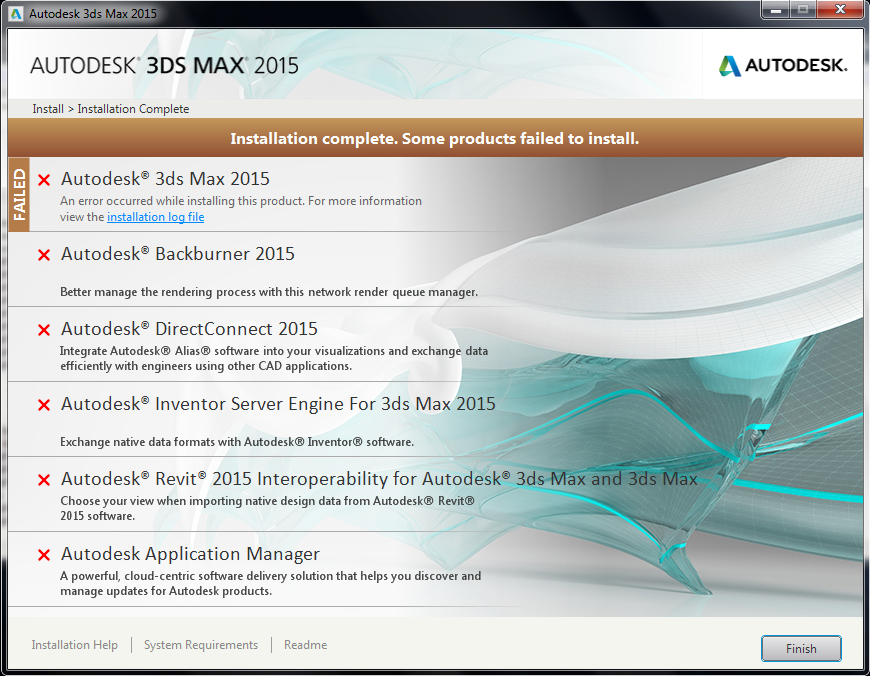870x676 pixels.
Task: Click the 'Install > Installation Complete' breadcrumb
Action: (110, 109)
